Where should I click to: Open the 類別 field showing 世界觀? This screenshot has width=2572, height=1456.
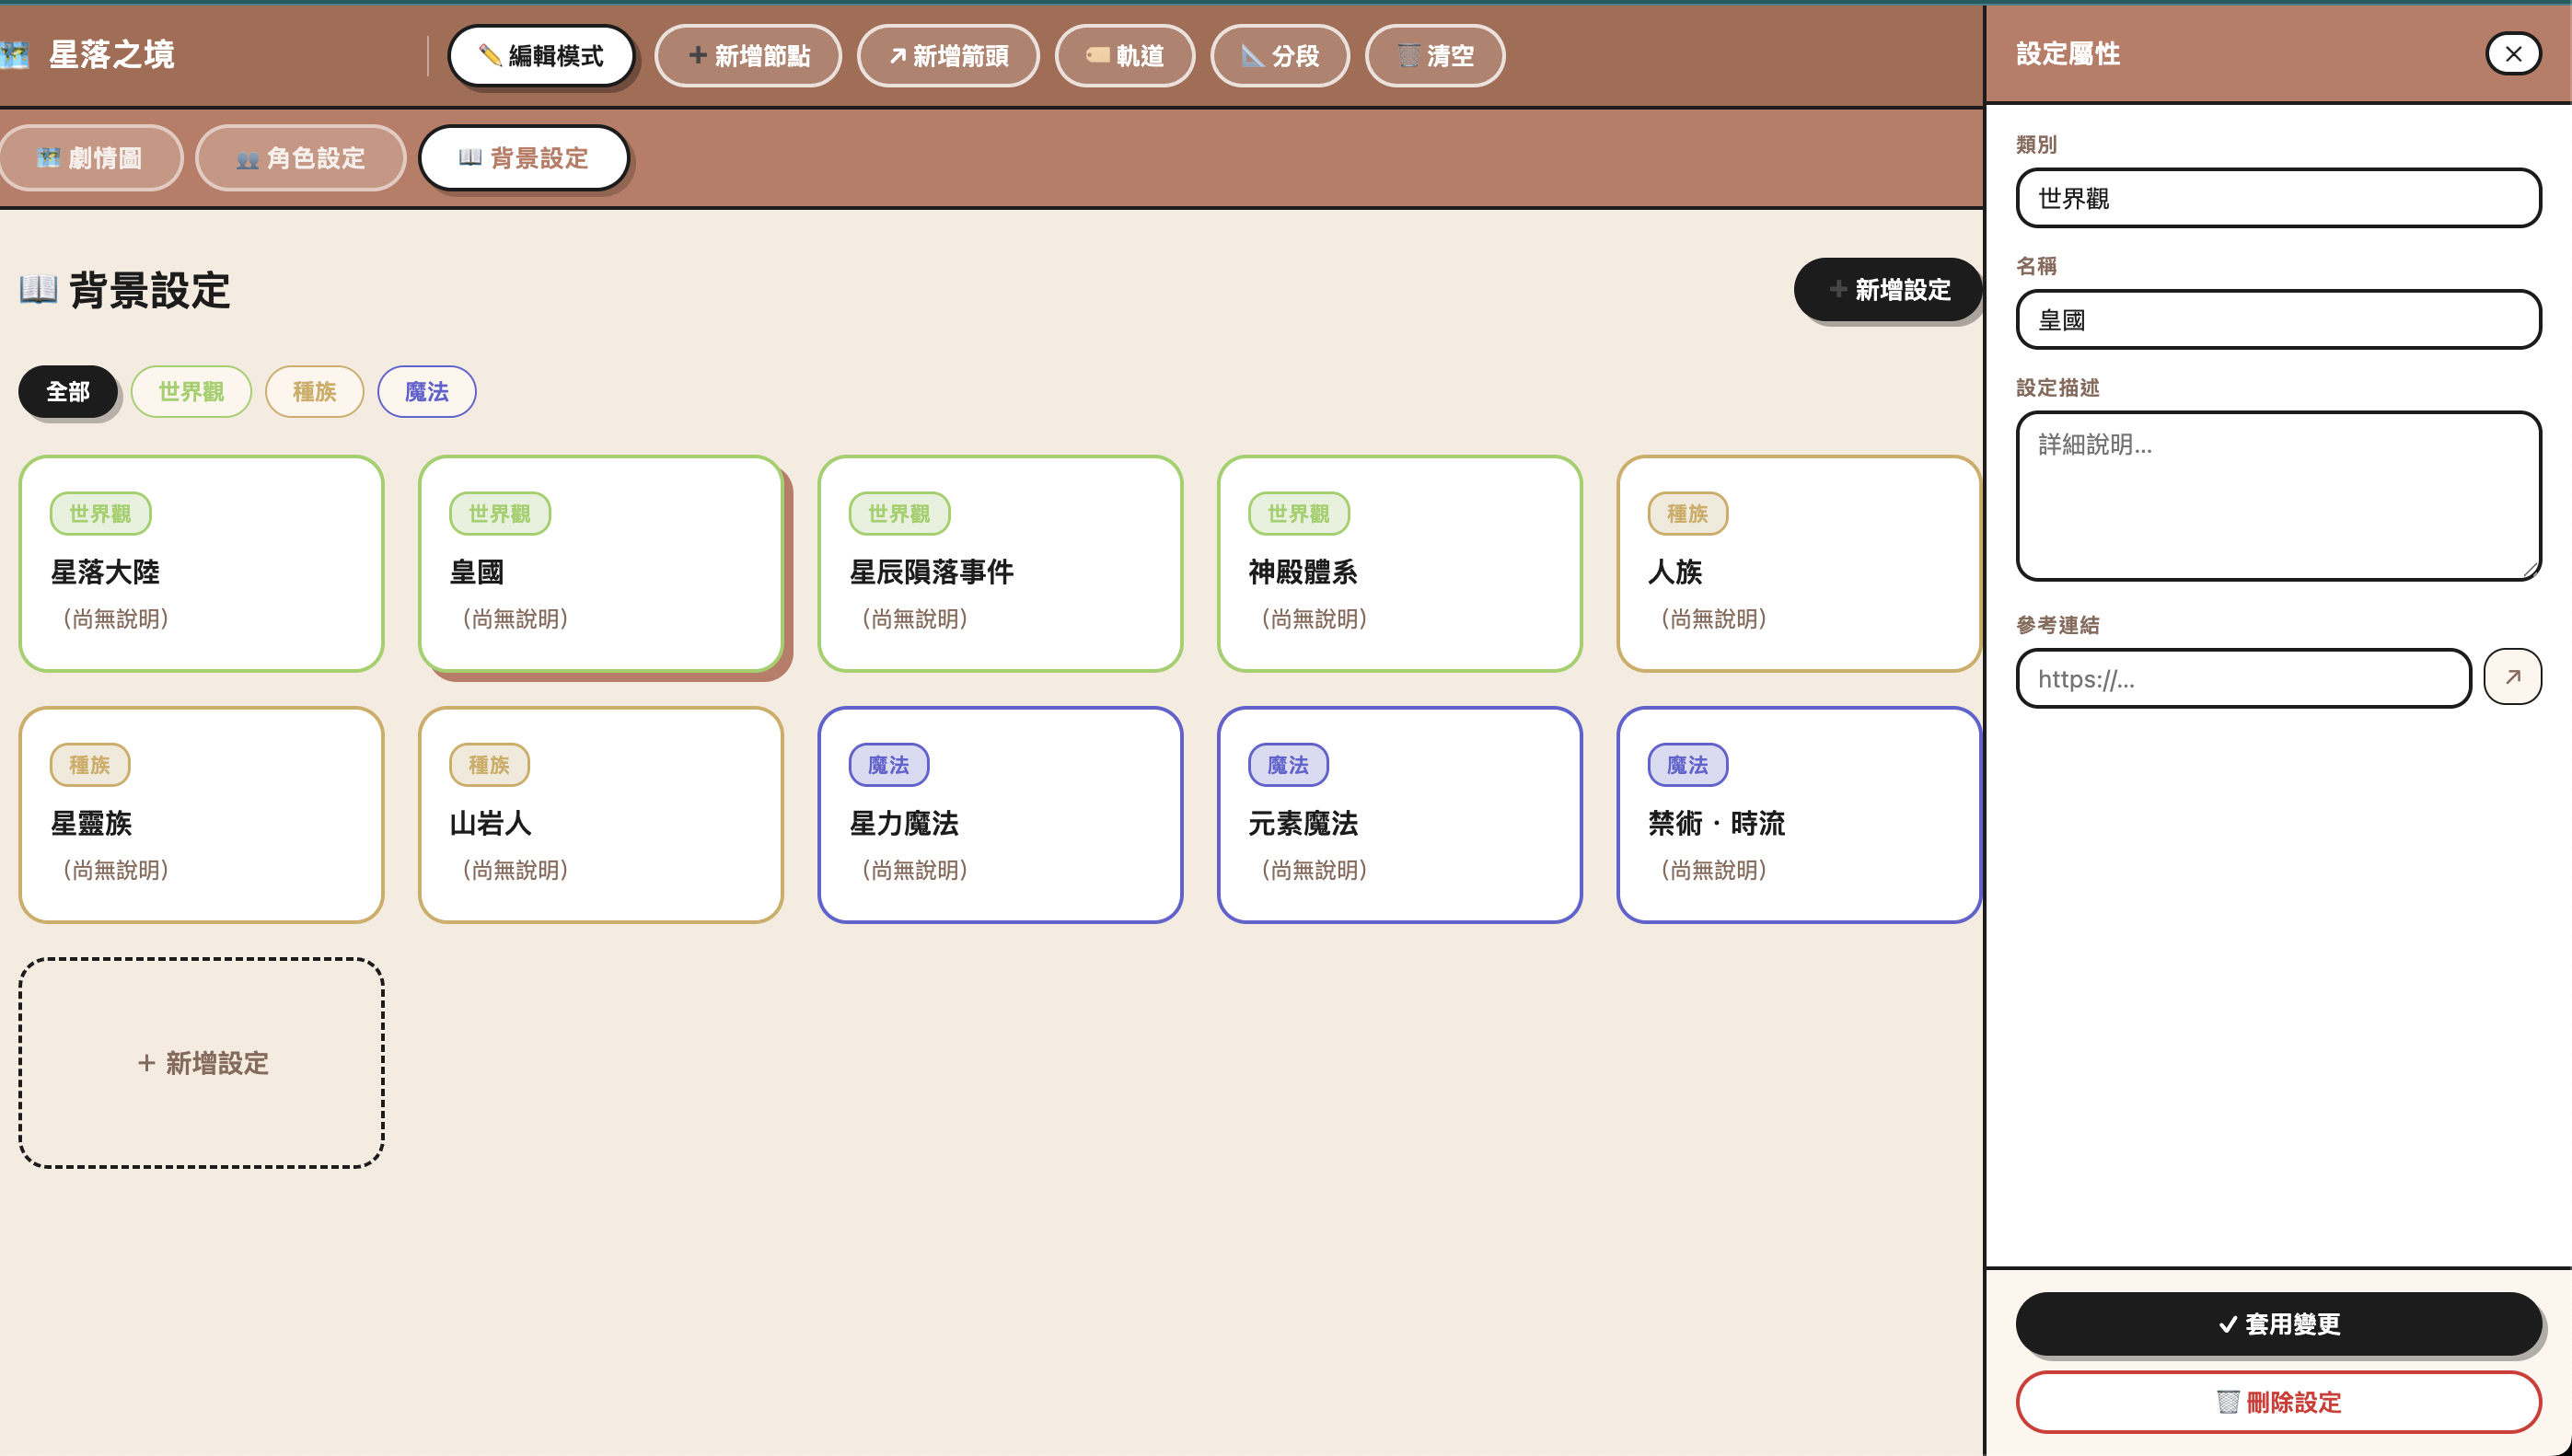(2277, 198)
